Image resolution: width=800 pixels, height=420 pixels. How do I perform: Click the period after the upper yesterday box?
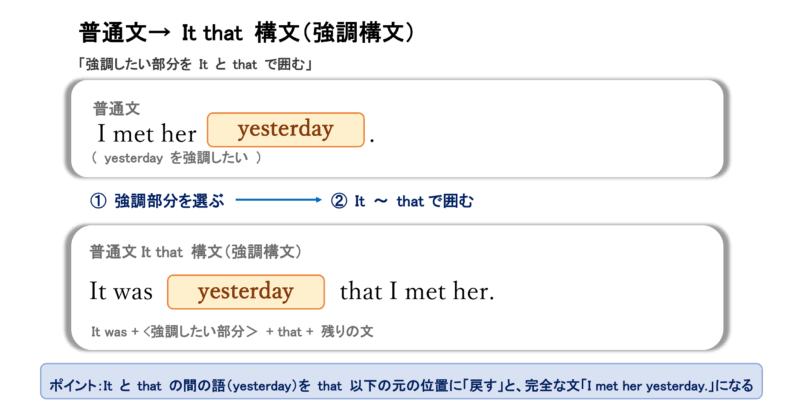(372, 135)
